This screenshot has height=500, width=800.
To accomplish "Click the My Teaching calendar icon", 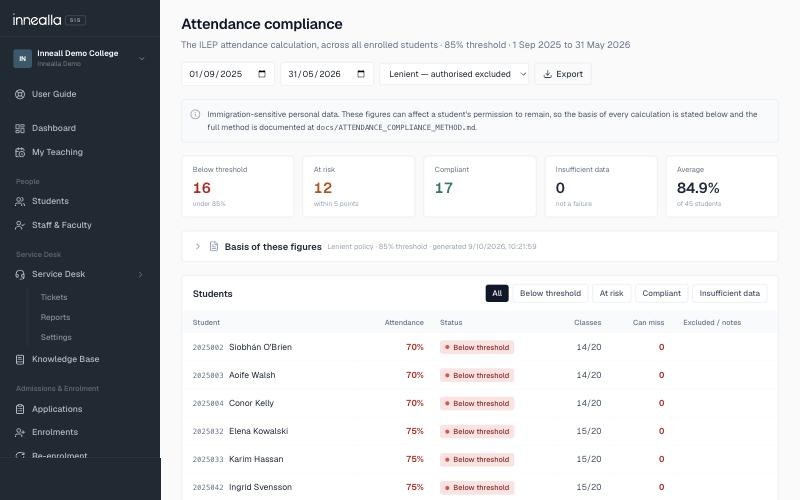I will click(x=20, y=153).
